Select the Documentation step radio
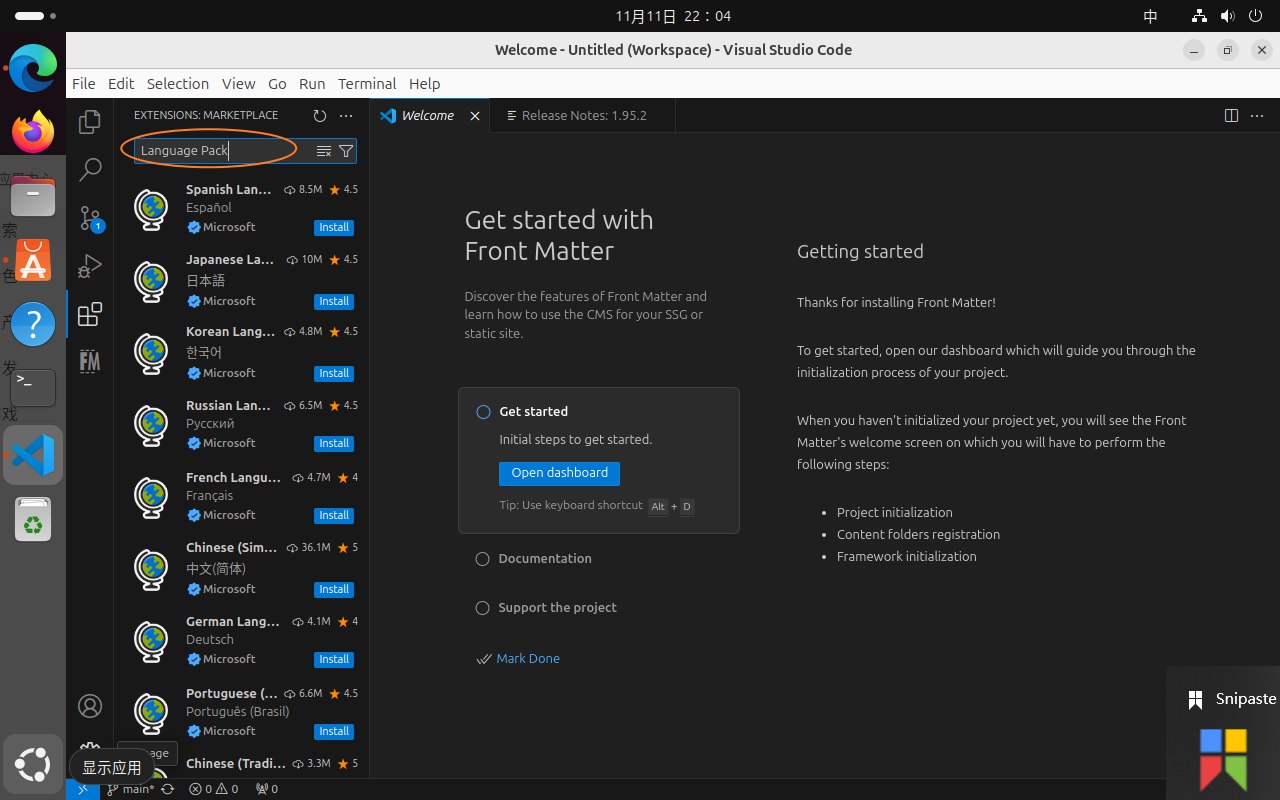This screenshot has width=1280, height=800. (x=483, y=559)
